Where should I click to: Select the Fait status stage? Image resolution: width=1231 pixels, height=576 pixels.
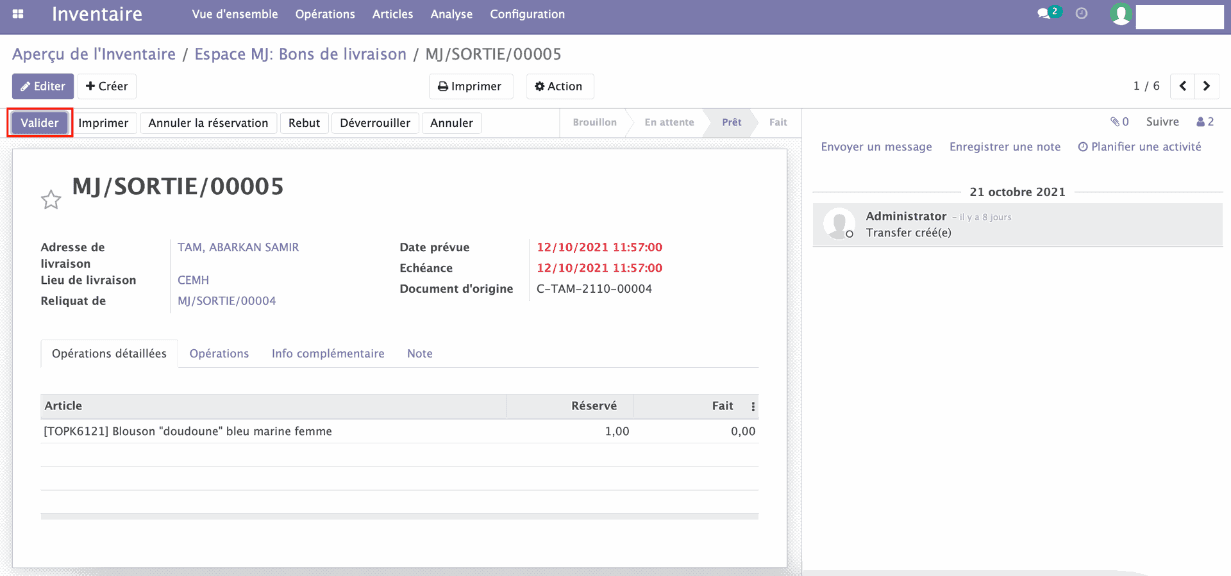[x=777, y=123]
